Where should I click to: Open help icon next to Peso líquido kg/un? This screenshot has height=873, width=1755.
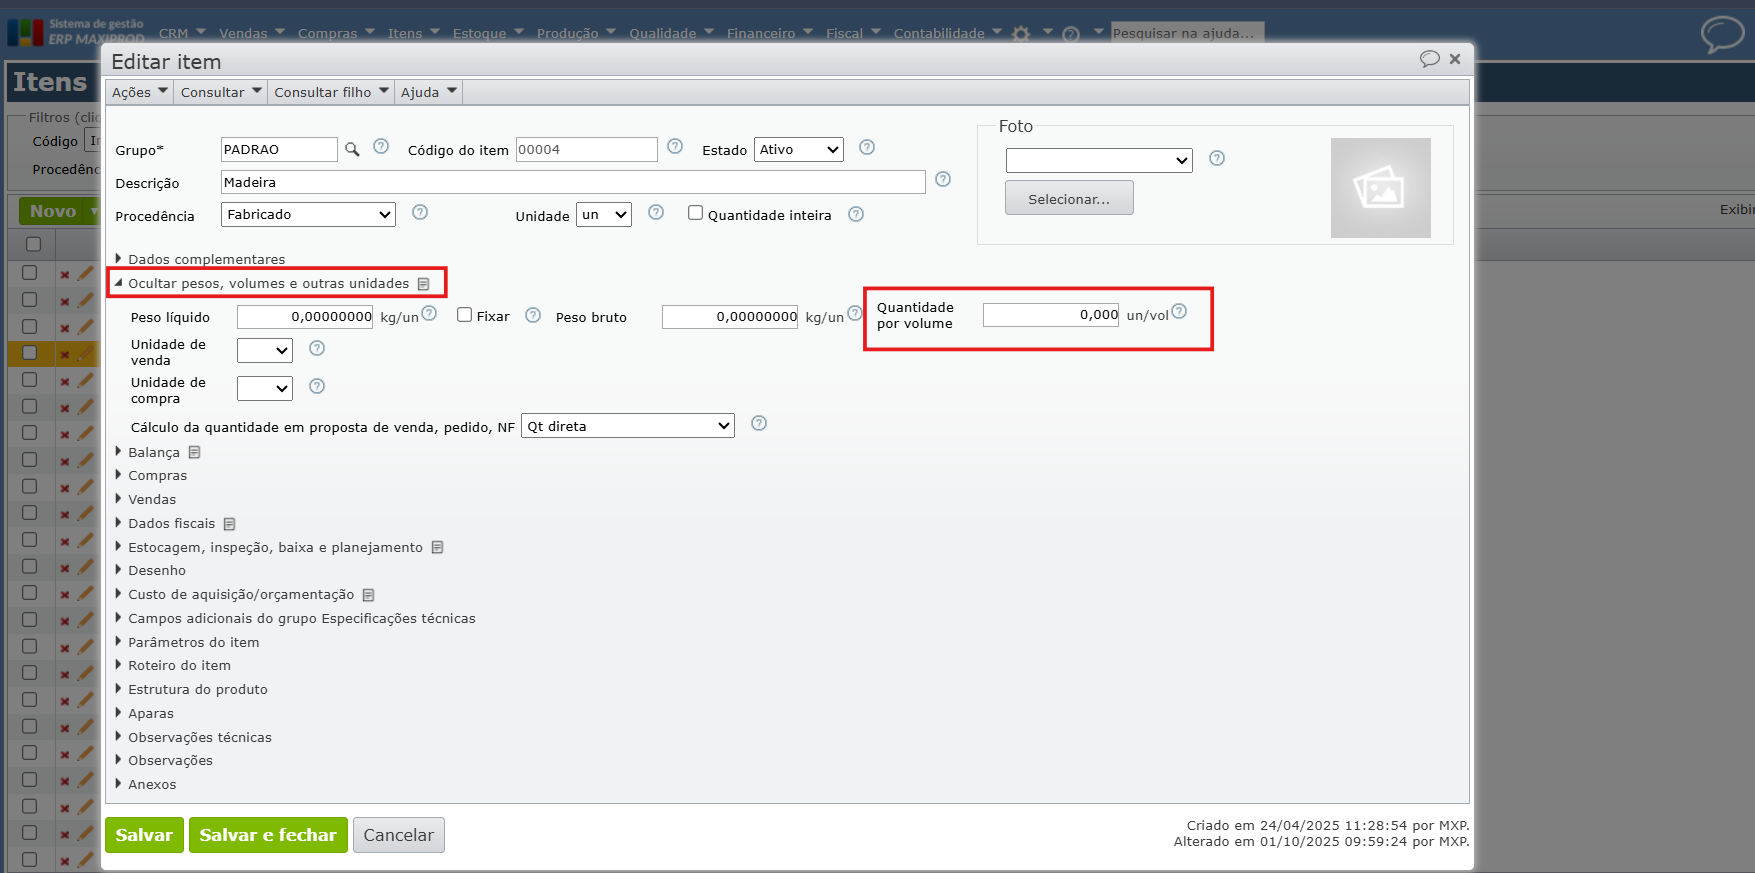tap(429, 313)
